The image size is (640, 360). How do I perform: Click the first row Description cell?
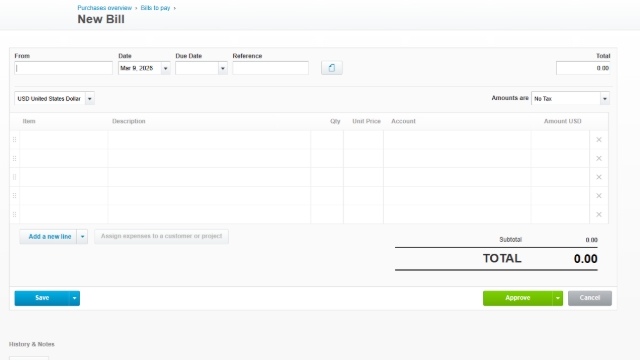pyautogui.click(x=209, y=140)
